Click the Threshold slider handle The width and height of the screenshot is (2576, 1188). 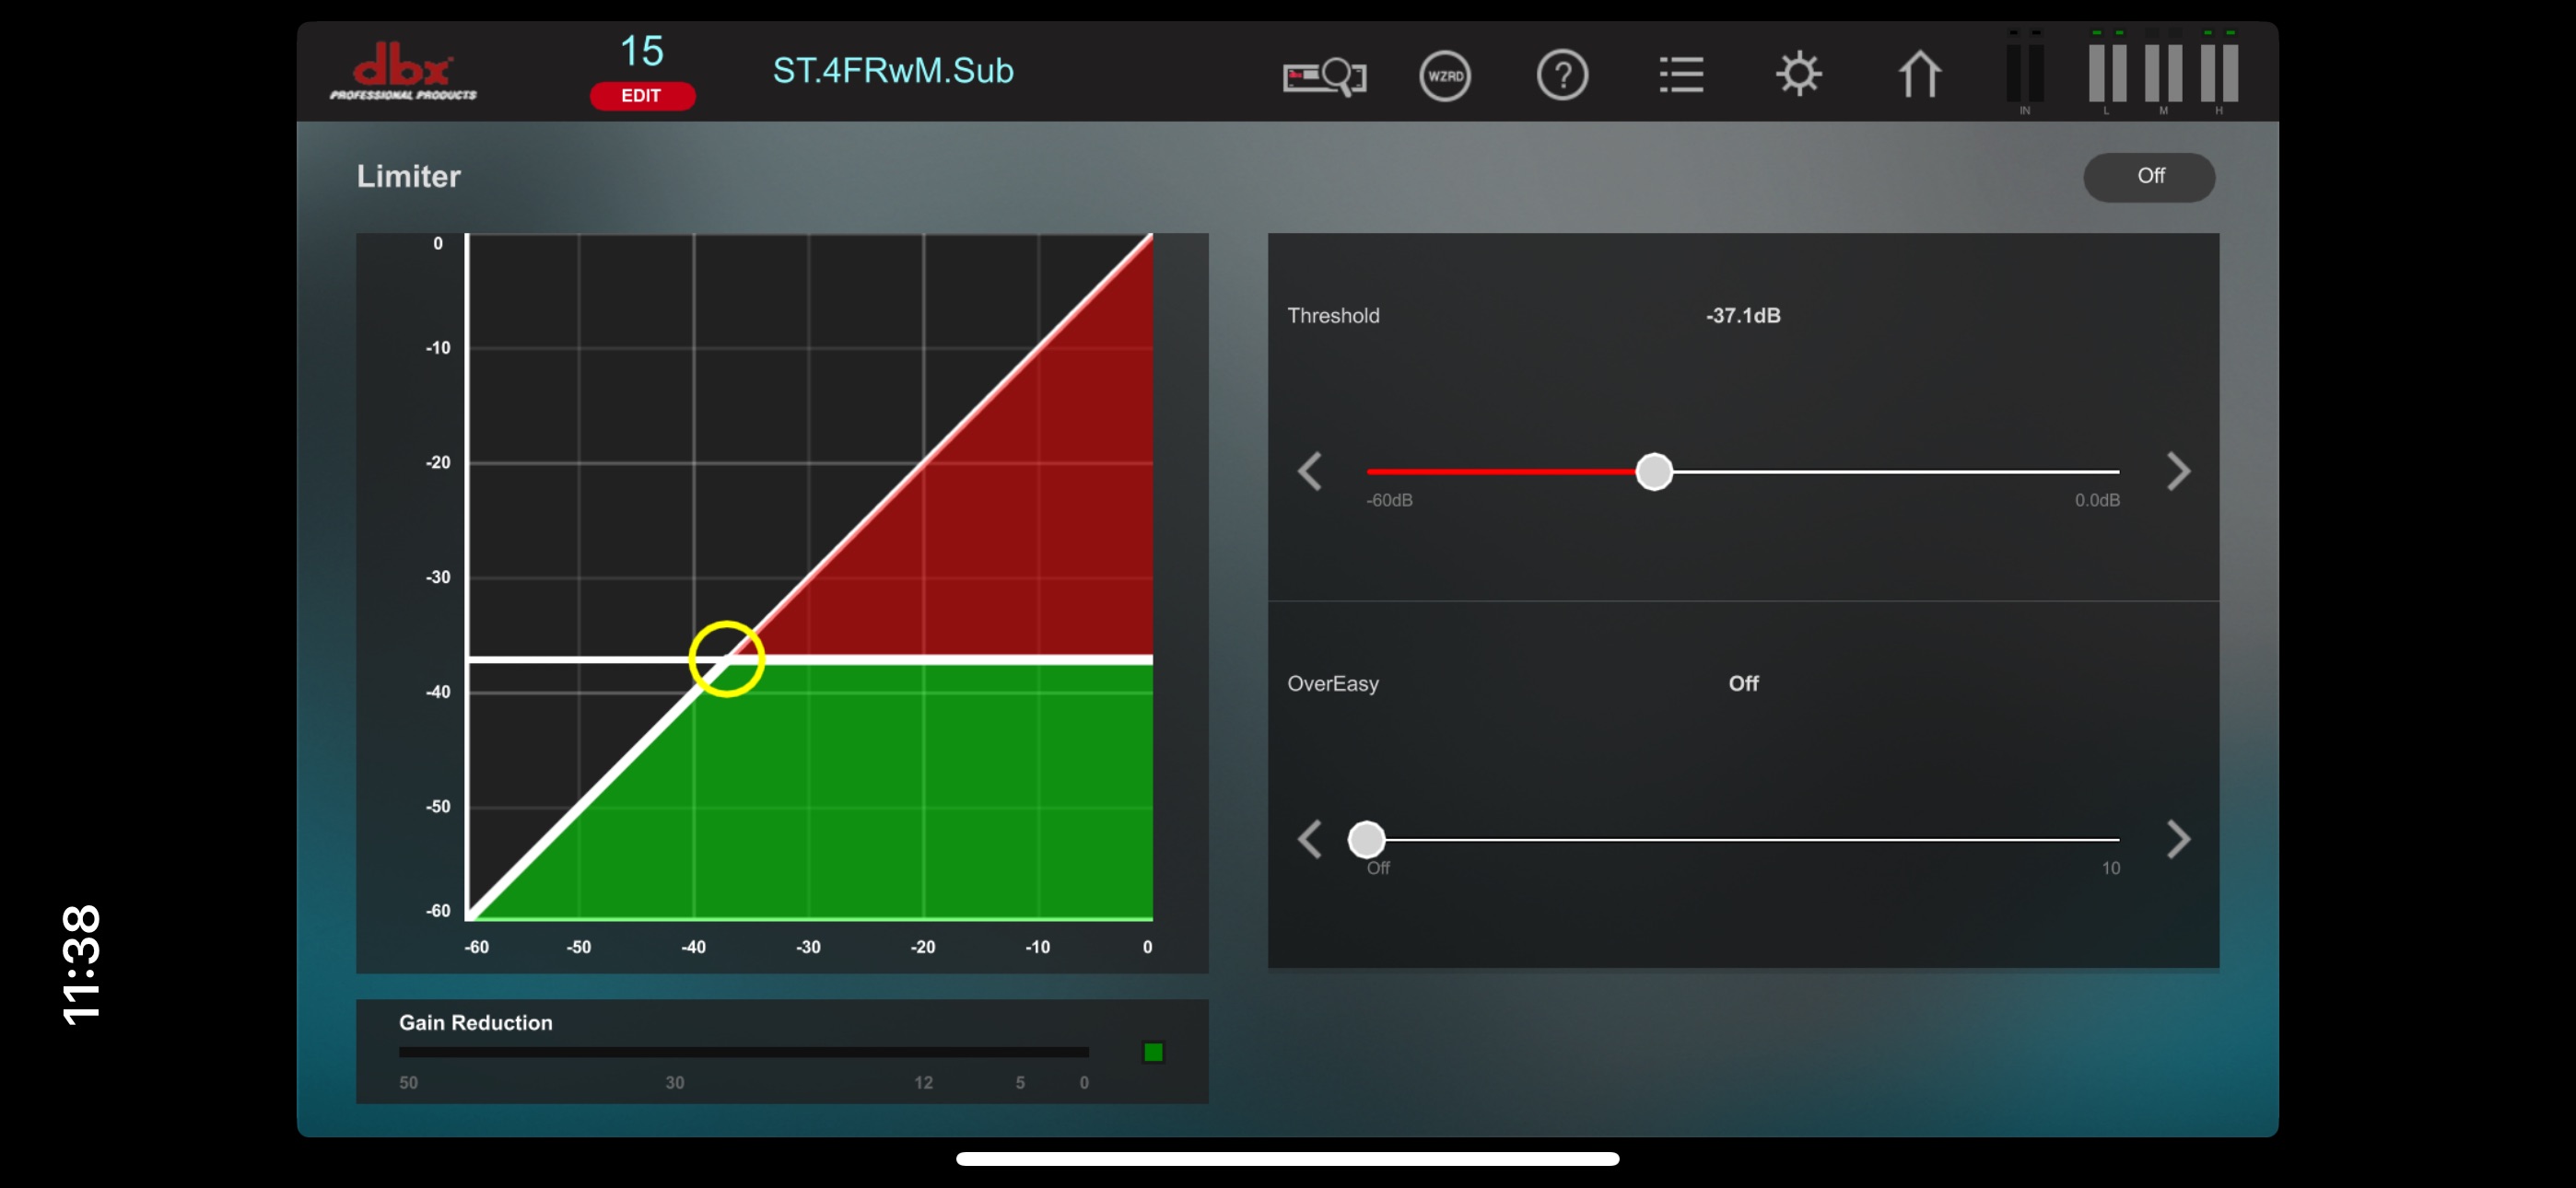[1654, 471]
